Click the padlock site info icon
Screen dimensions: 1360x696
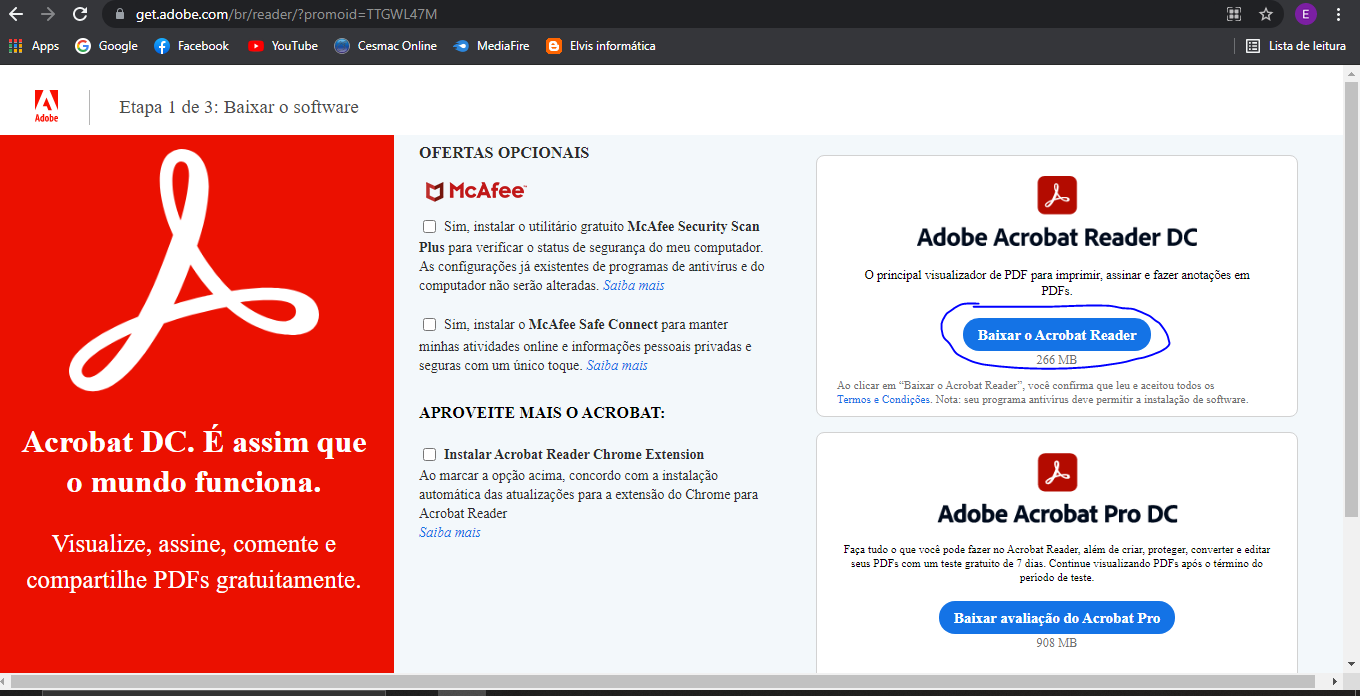click(119, 14)
